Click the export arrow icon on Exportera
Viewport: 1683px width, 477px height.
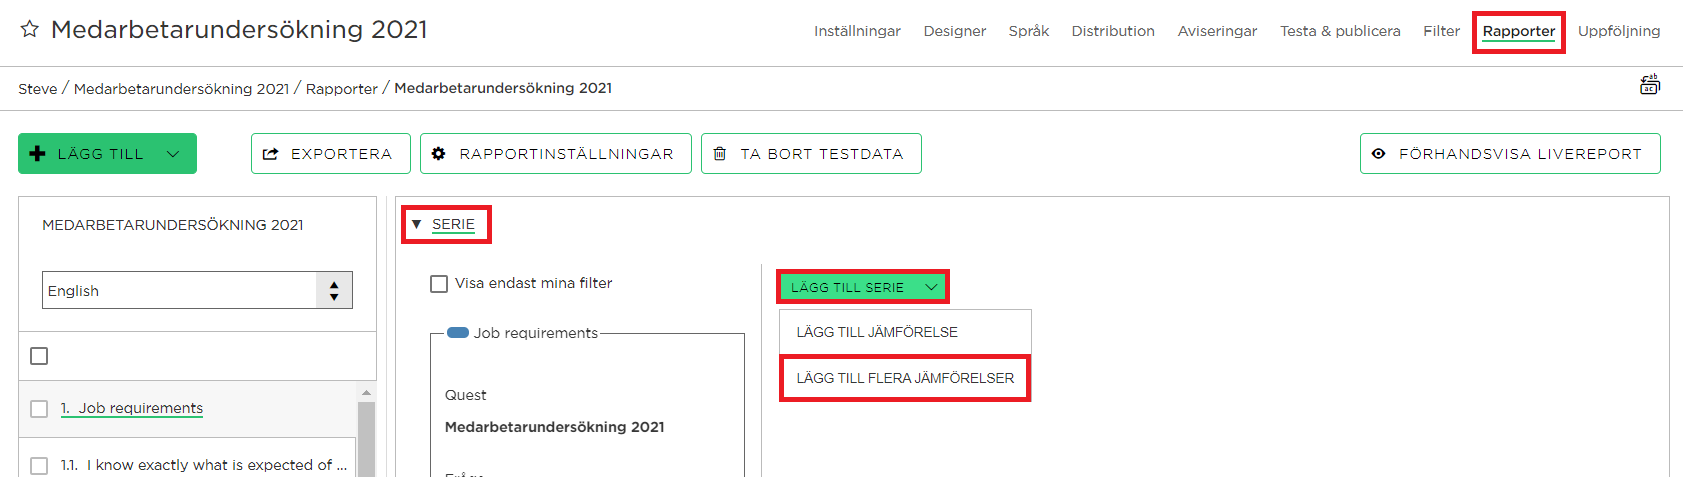[x=270, y=154]
